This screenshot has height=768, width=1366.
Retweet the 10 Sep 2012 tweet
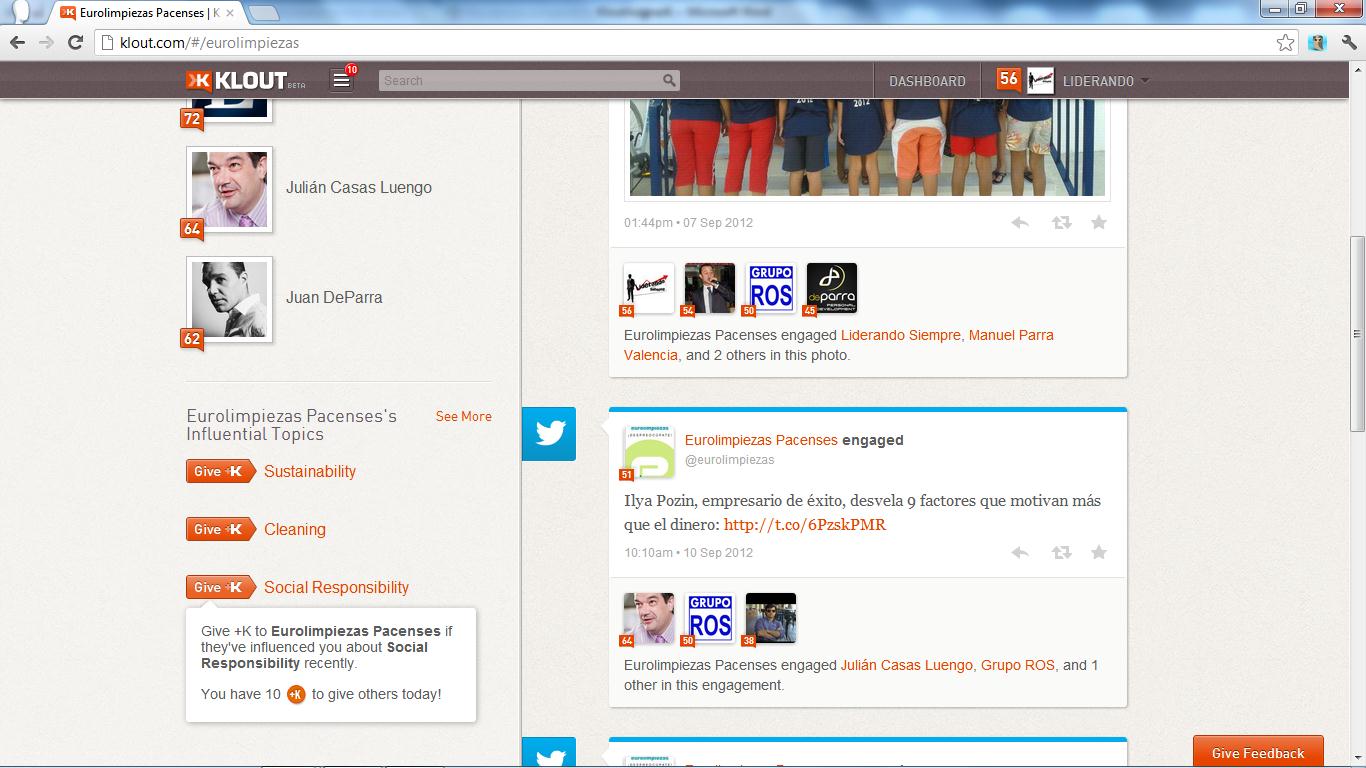point(1061,552)
